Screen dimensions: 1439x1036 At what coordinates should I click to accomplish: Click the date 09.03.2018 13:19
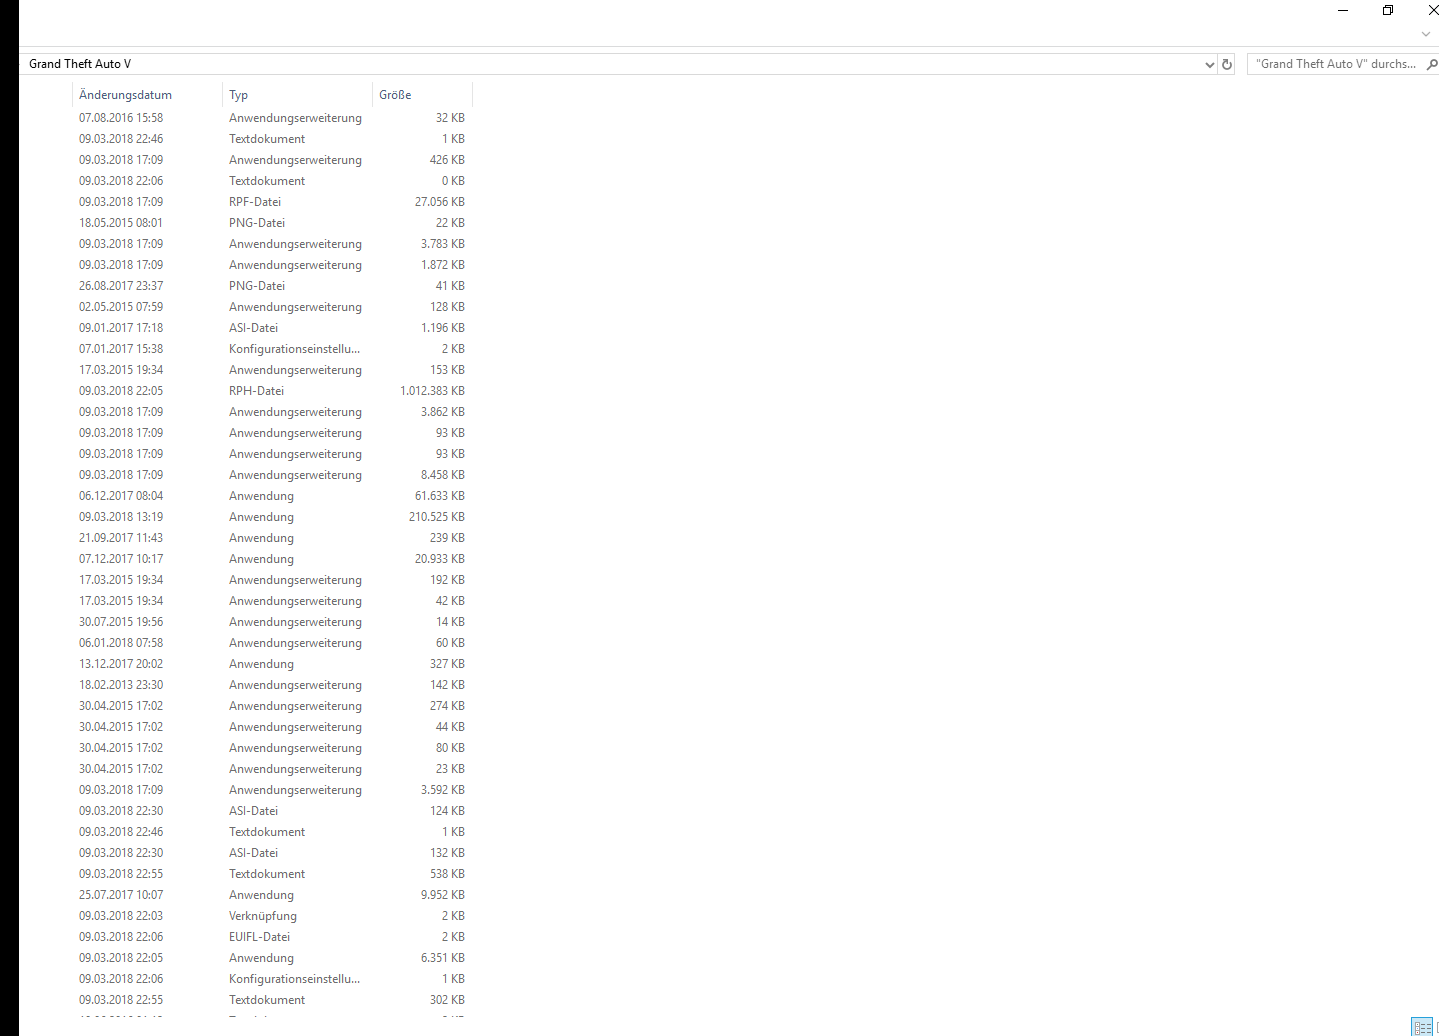click(x=121, y=517)
